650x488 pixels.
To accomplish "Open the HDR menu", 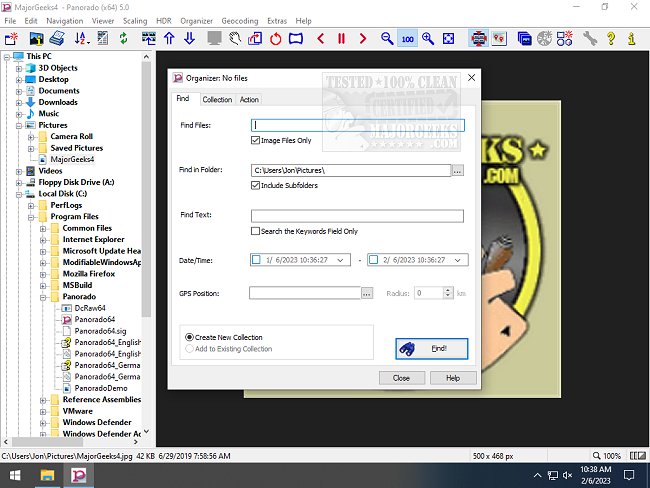I will point(164,21).
